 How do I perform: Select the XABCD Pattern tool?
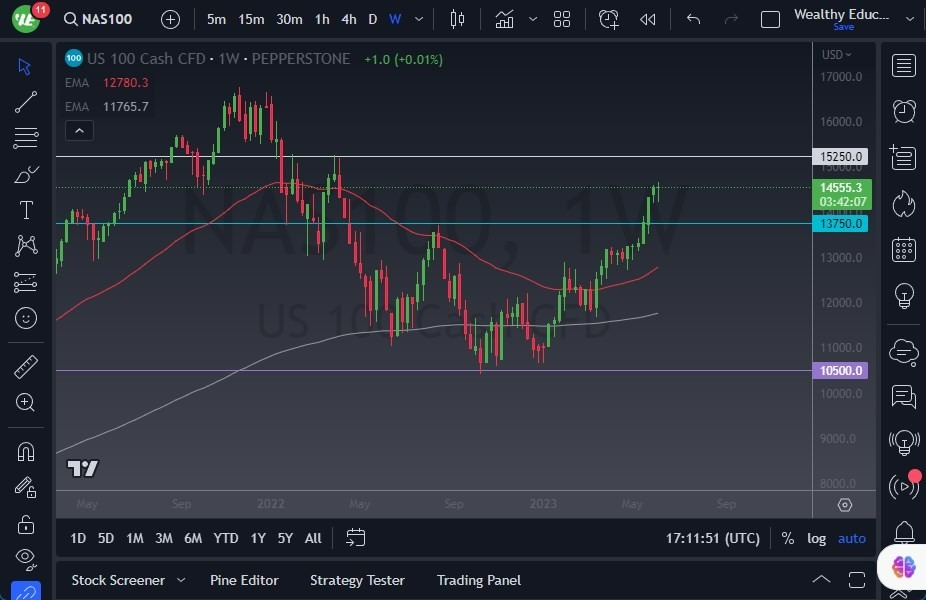[x=25, y=246]
